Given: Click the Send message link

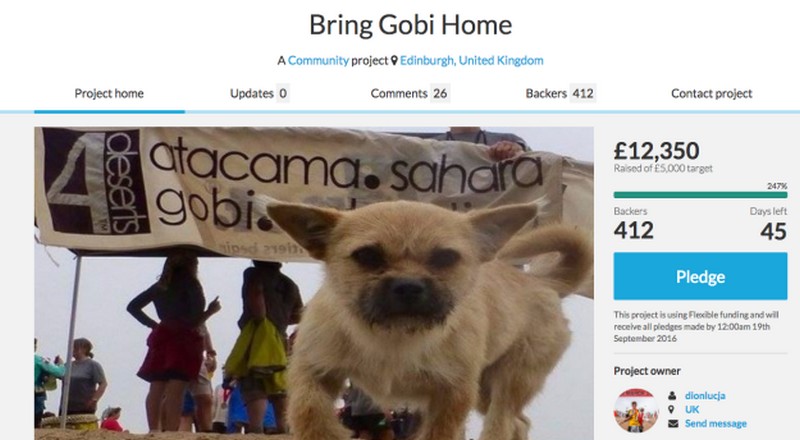Looking at the screenshot, I should pos(715,423).
